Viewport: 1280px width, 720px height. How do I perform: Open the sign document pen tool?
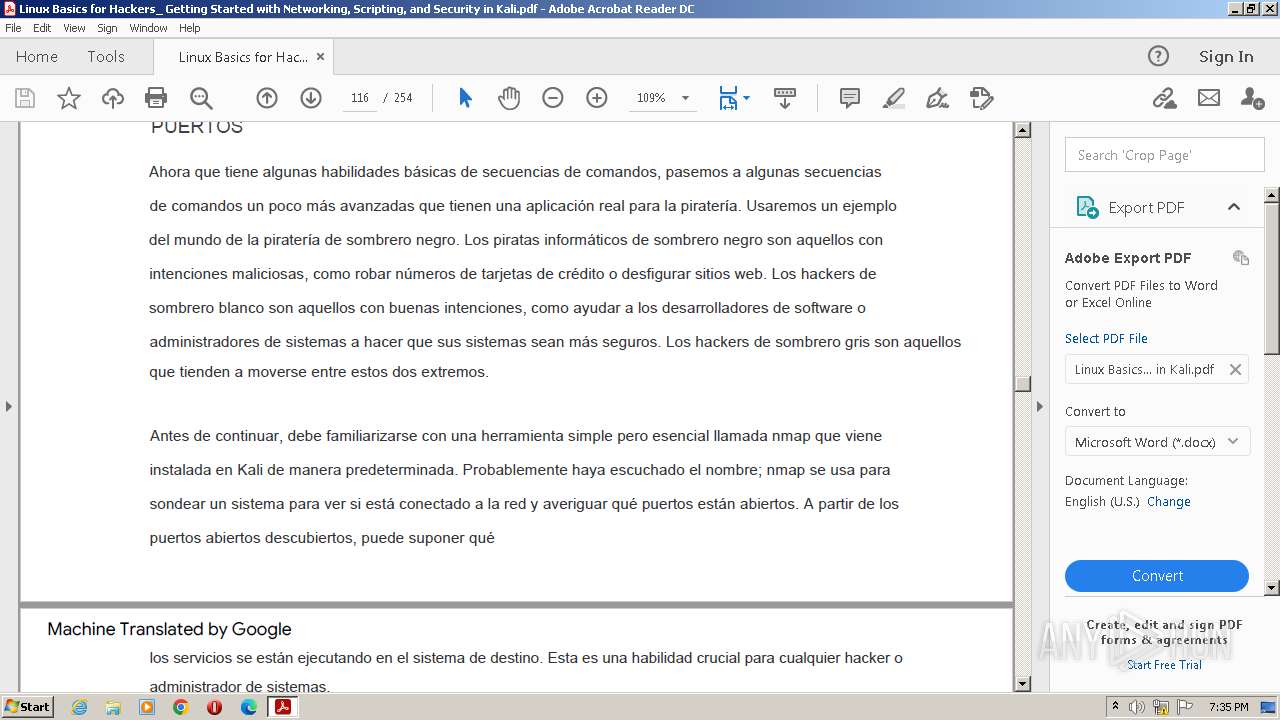[x=938, y=98]
